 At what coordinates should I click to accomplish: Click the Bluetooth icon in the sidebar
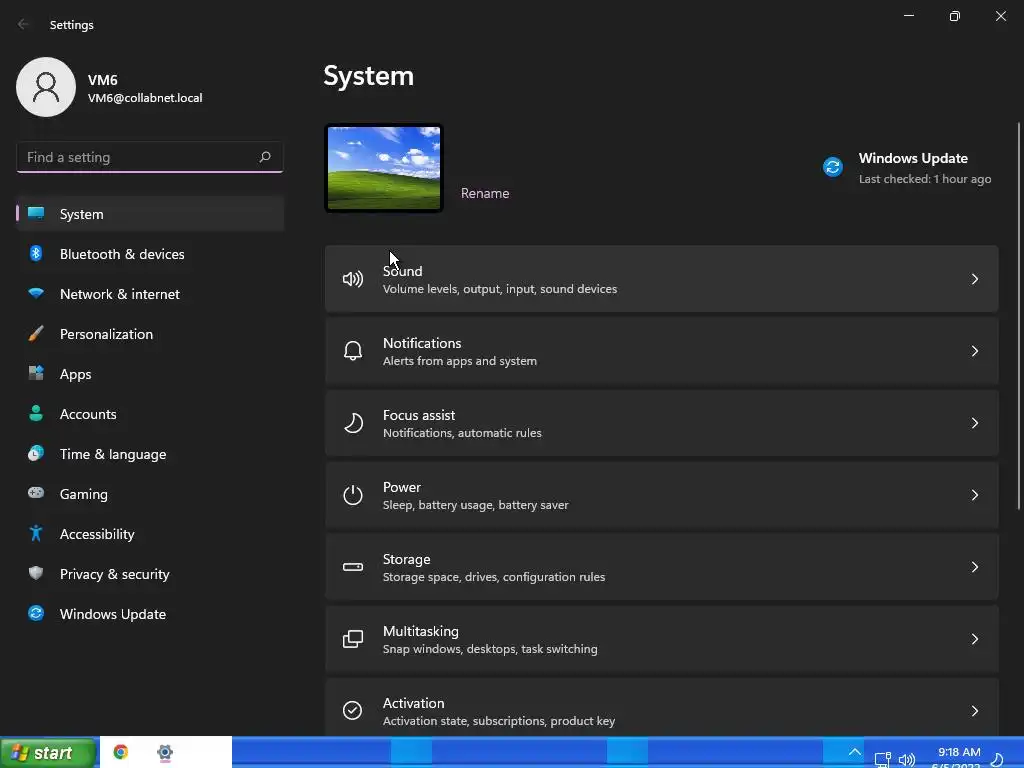[x=36, y=253]
